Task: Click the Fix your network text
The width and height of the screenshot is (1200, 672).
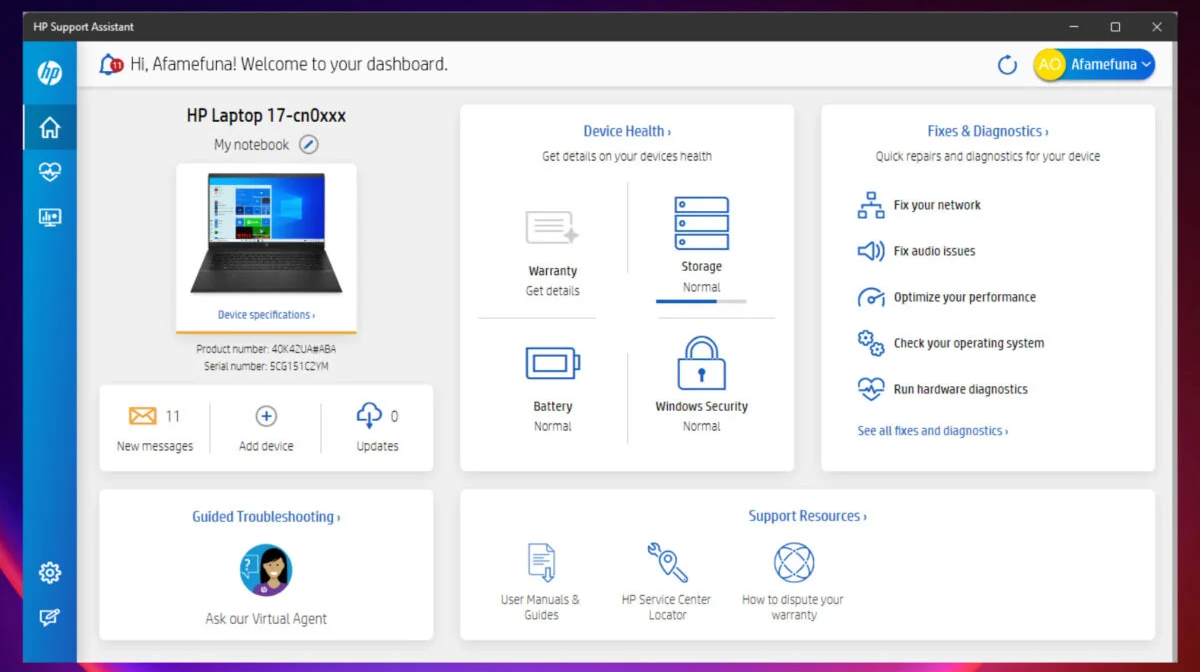Action: pos(937,205)
